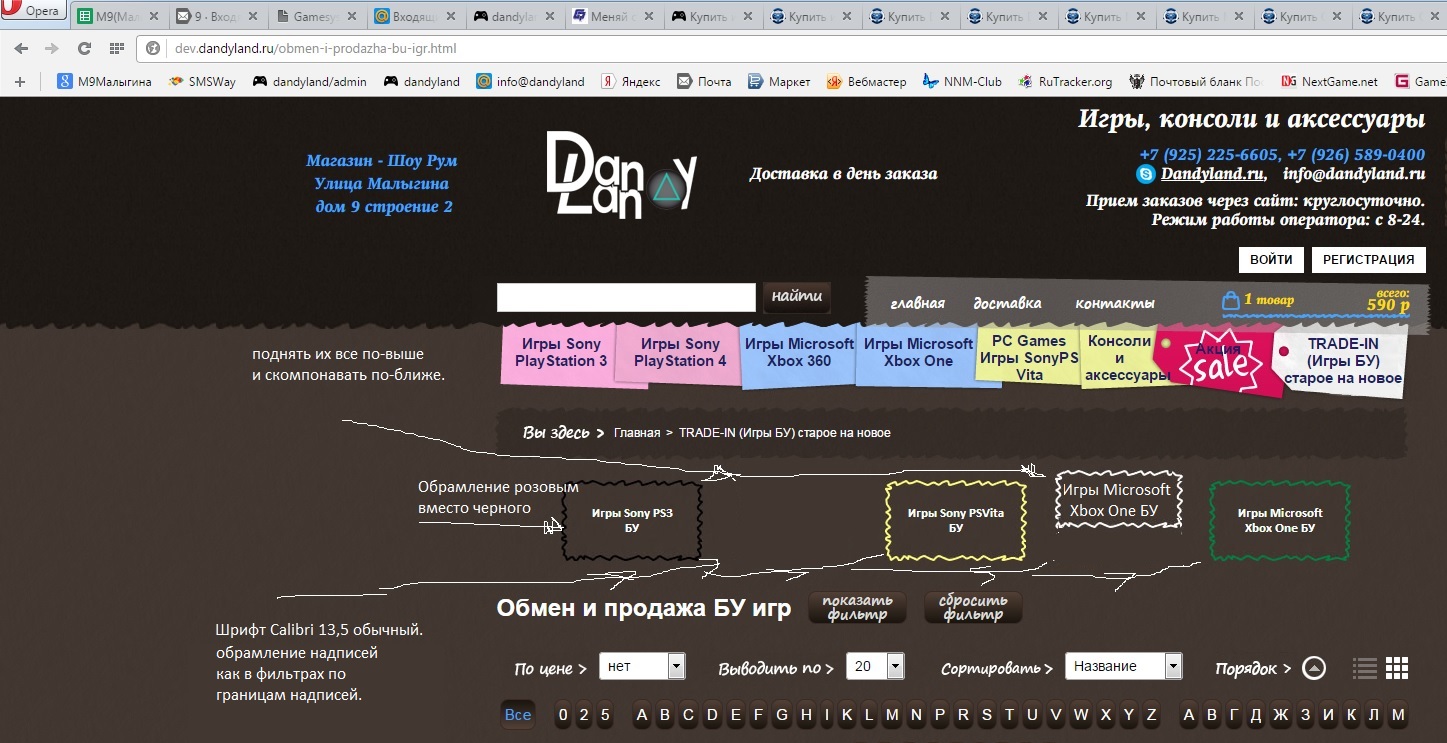Open Игры Microsoft Xbox 360 category
The image size is (1447, 743).
point(799,353)
